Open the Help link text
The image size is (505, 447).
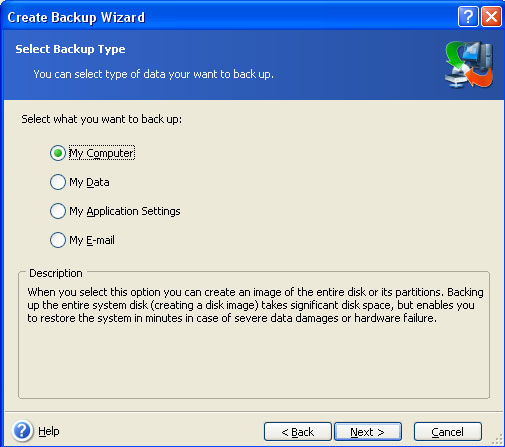click(x=49, y=431)
